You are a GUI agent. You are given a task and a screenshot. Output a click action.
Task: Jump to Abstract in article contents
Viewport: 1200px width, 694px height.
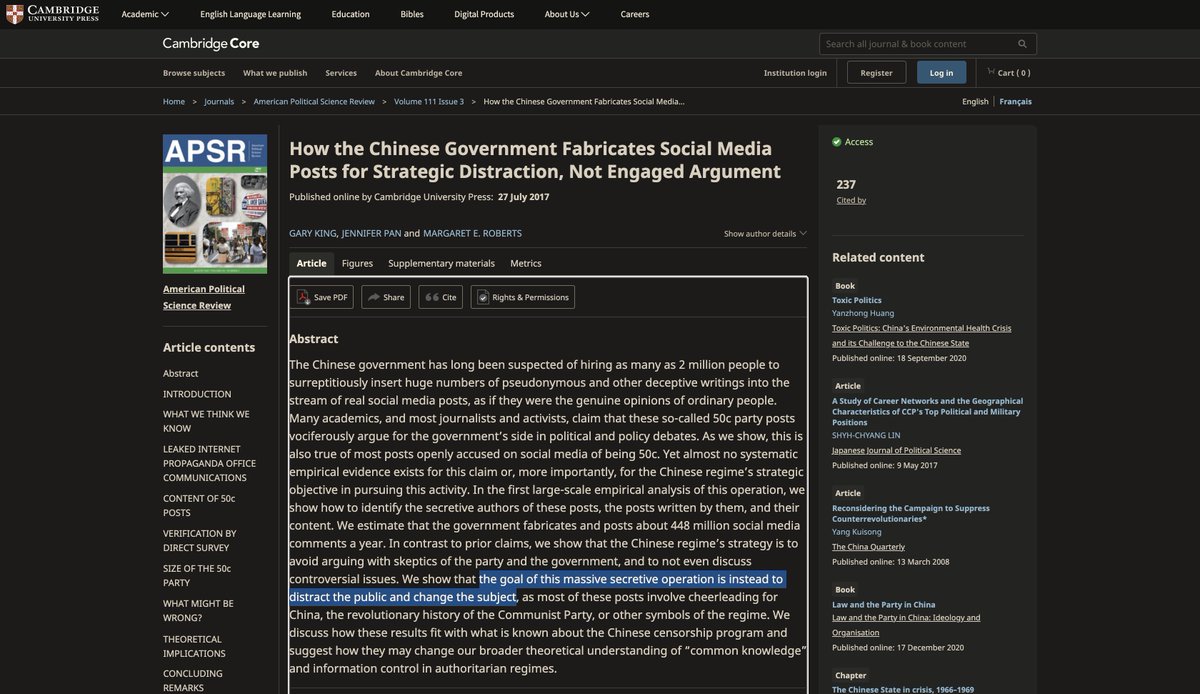(x=181, y=373)
